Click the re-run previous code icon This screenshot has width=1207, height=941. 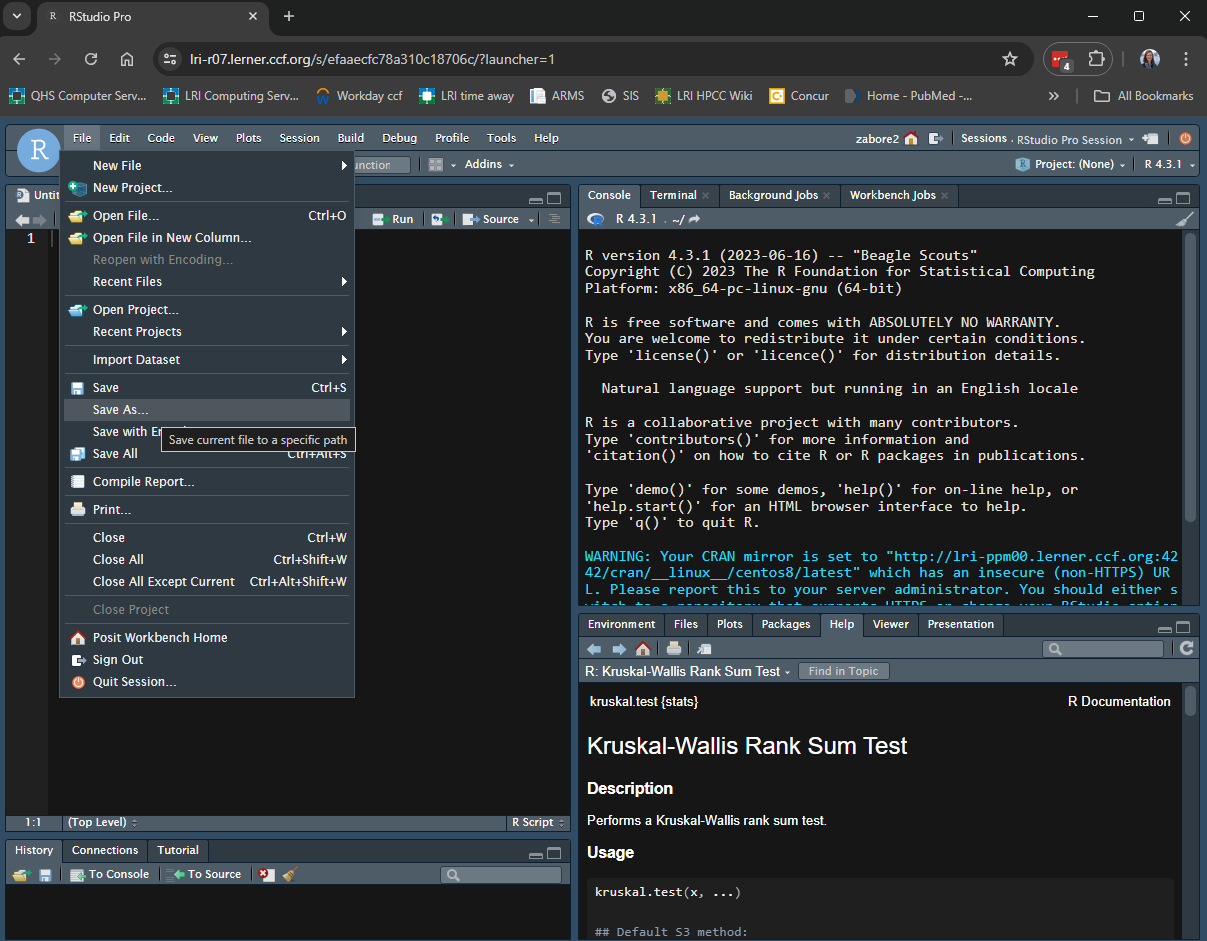point(438,219)
